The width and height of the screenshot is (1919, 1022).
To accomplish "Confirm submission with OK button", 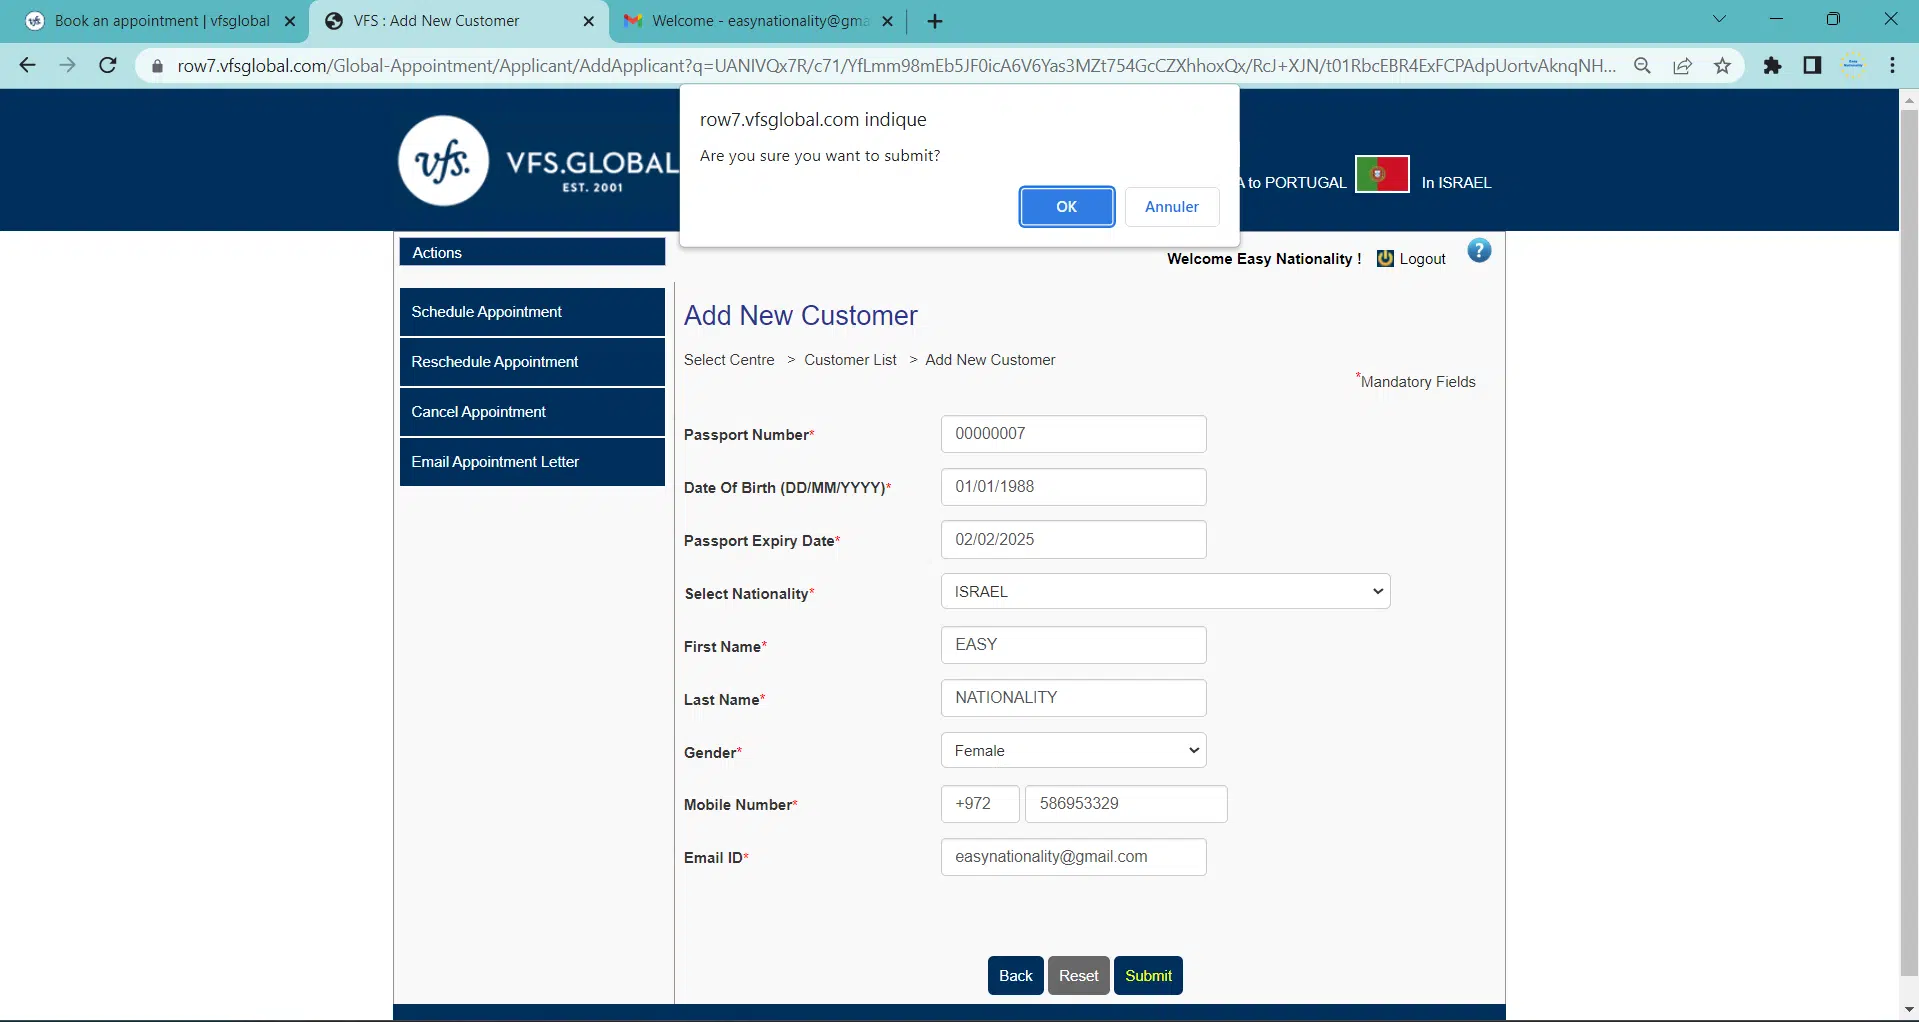I will click(1066, 207).
